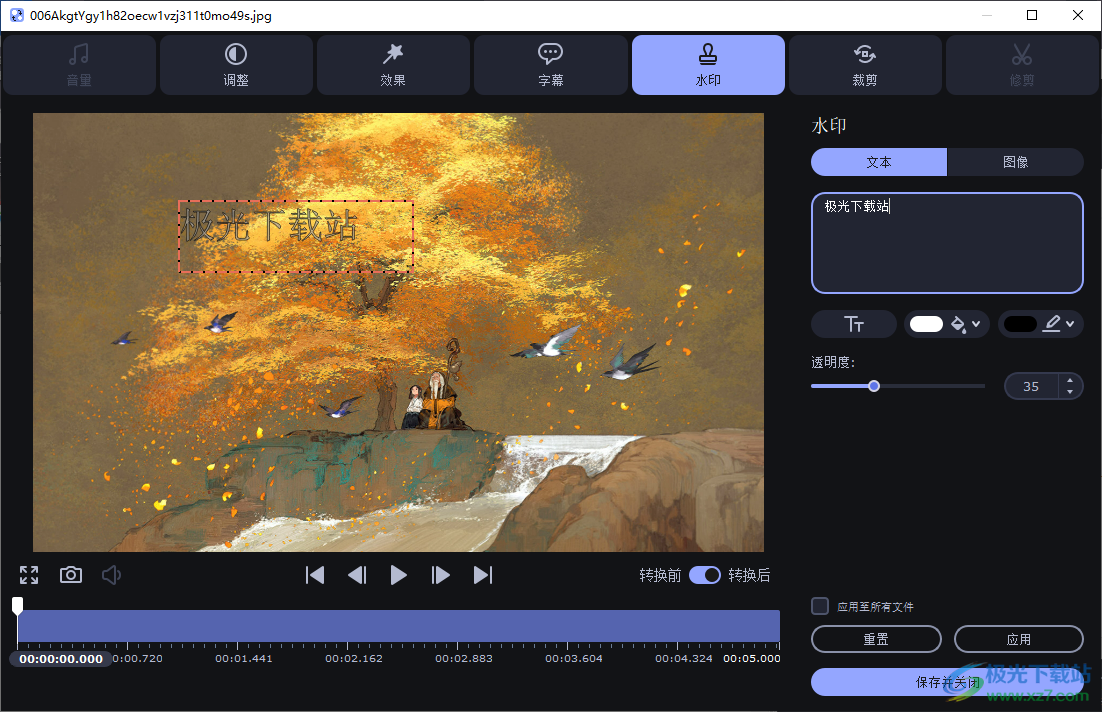The image size is (1102, 712).
Task: Open the font settings TT button
Action: [853, 324]
